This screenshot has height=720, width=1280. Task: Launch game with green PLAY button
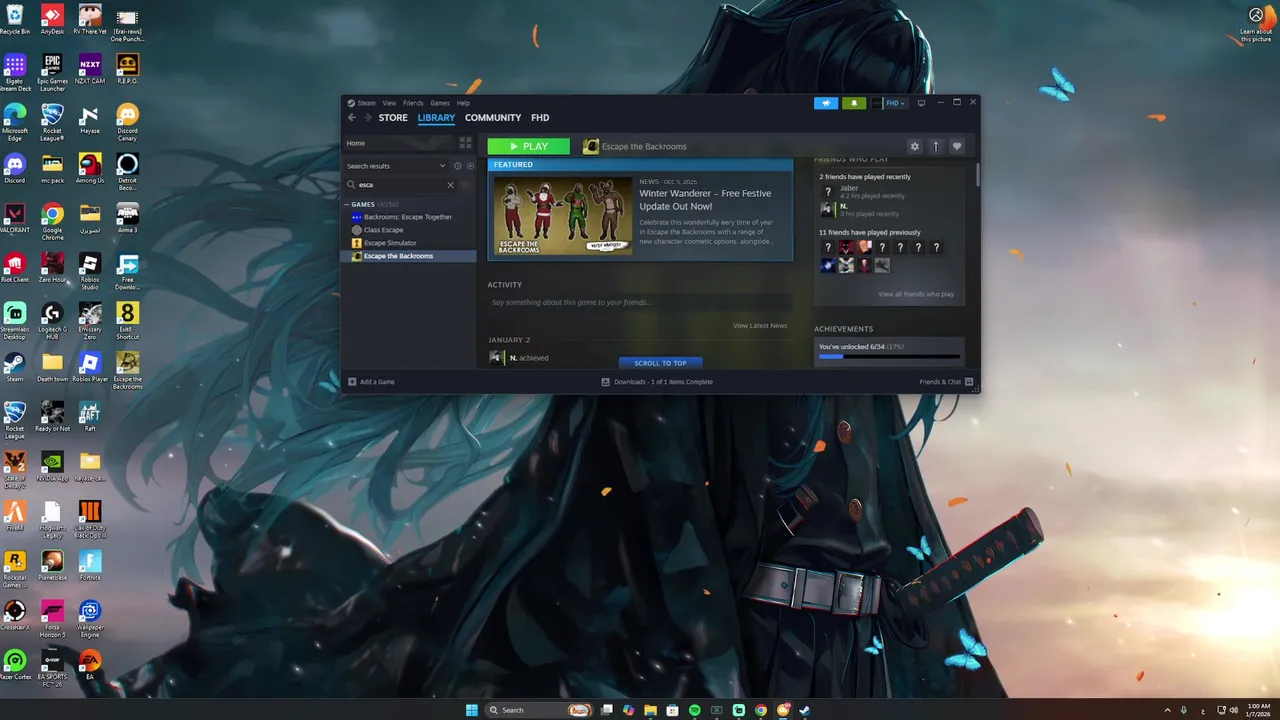pyautogui.click(x=529, y=146)
